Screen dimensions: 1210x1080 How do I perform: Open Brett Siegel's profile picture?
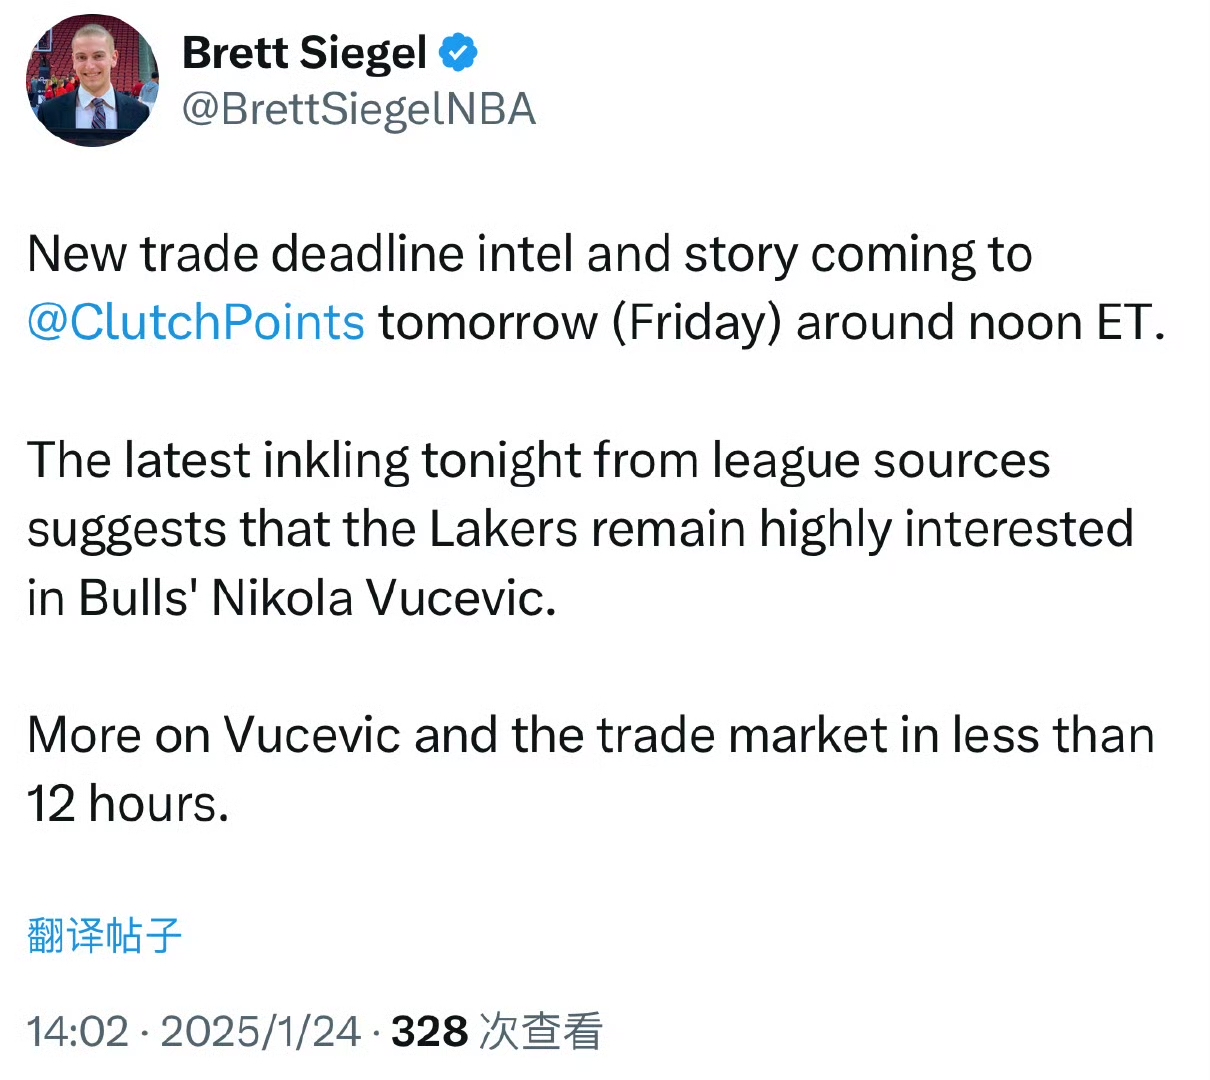(92, 81)
